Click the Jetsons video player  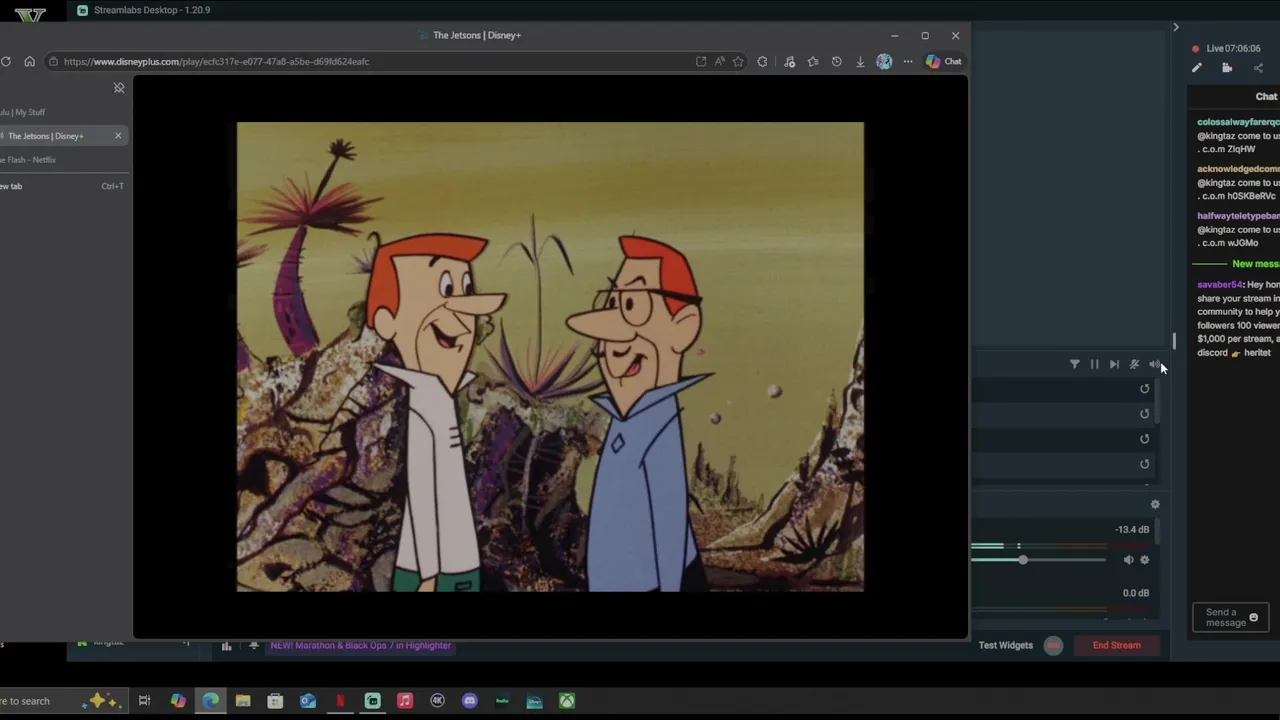550,357
